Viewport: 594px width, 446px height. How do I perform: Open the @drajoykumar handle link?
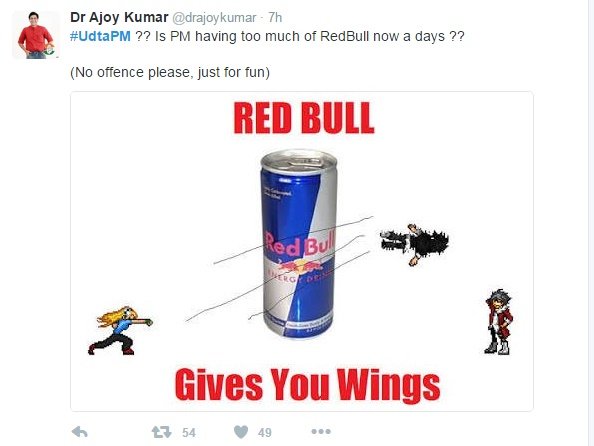[214, 18]
